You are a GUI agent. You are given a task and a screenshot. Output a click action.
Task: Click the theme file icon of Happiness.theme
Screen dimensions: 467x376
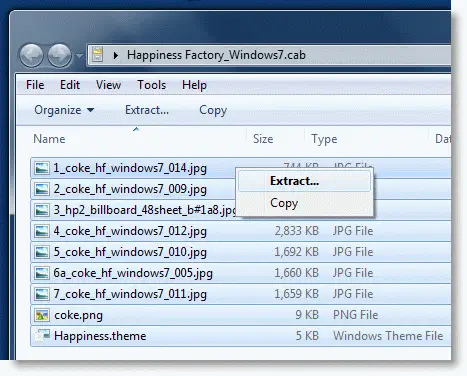[x=42, y=335]
